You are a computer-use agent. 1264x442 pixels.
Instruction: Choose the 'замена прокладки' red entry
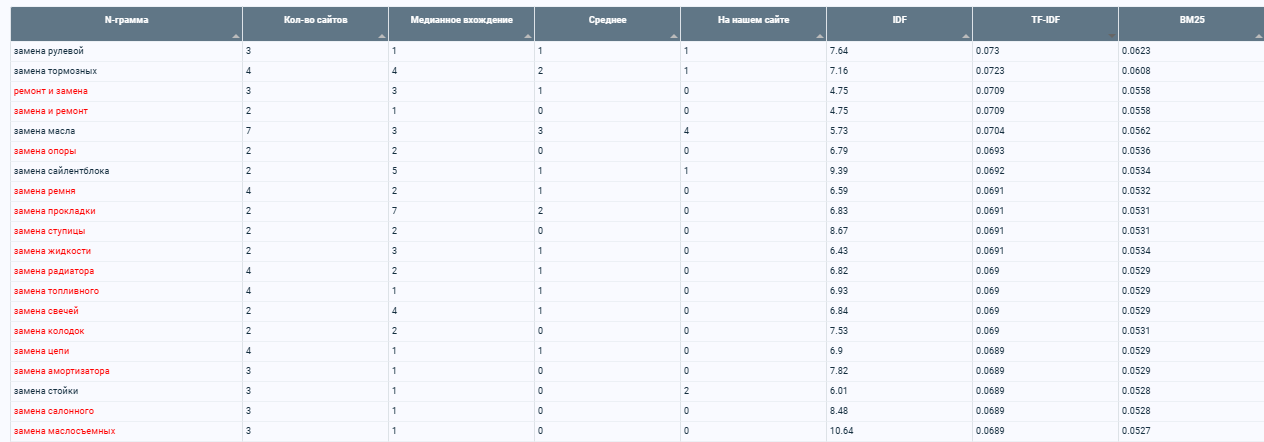coord(55,211)
